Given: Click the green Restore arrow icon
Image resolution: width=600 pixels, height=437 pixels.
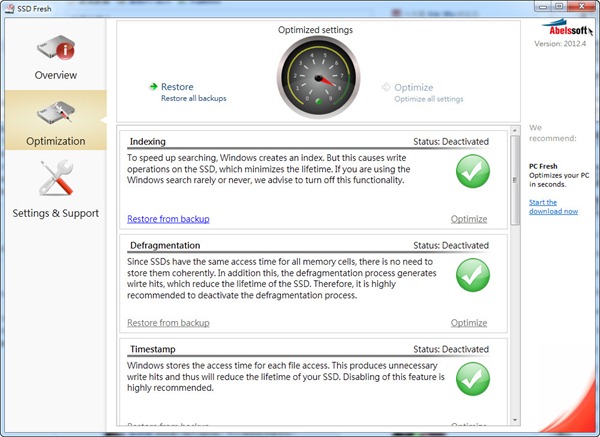Looking at the screenshot, I should [153, 86].
